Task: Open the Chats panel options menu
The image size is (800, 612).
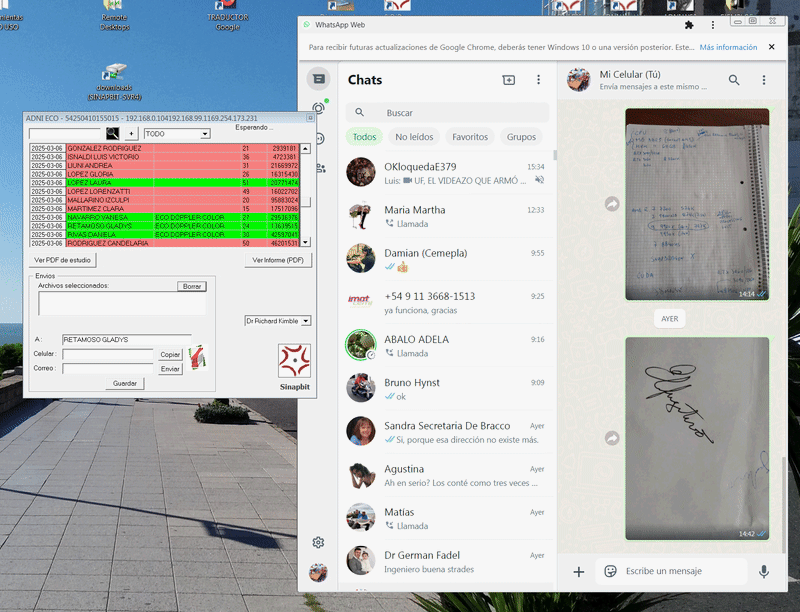Action: (538, 80)
